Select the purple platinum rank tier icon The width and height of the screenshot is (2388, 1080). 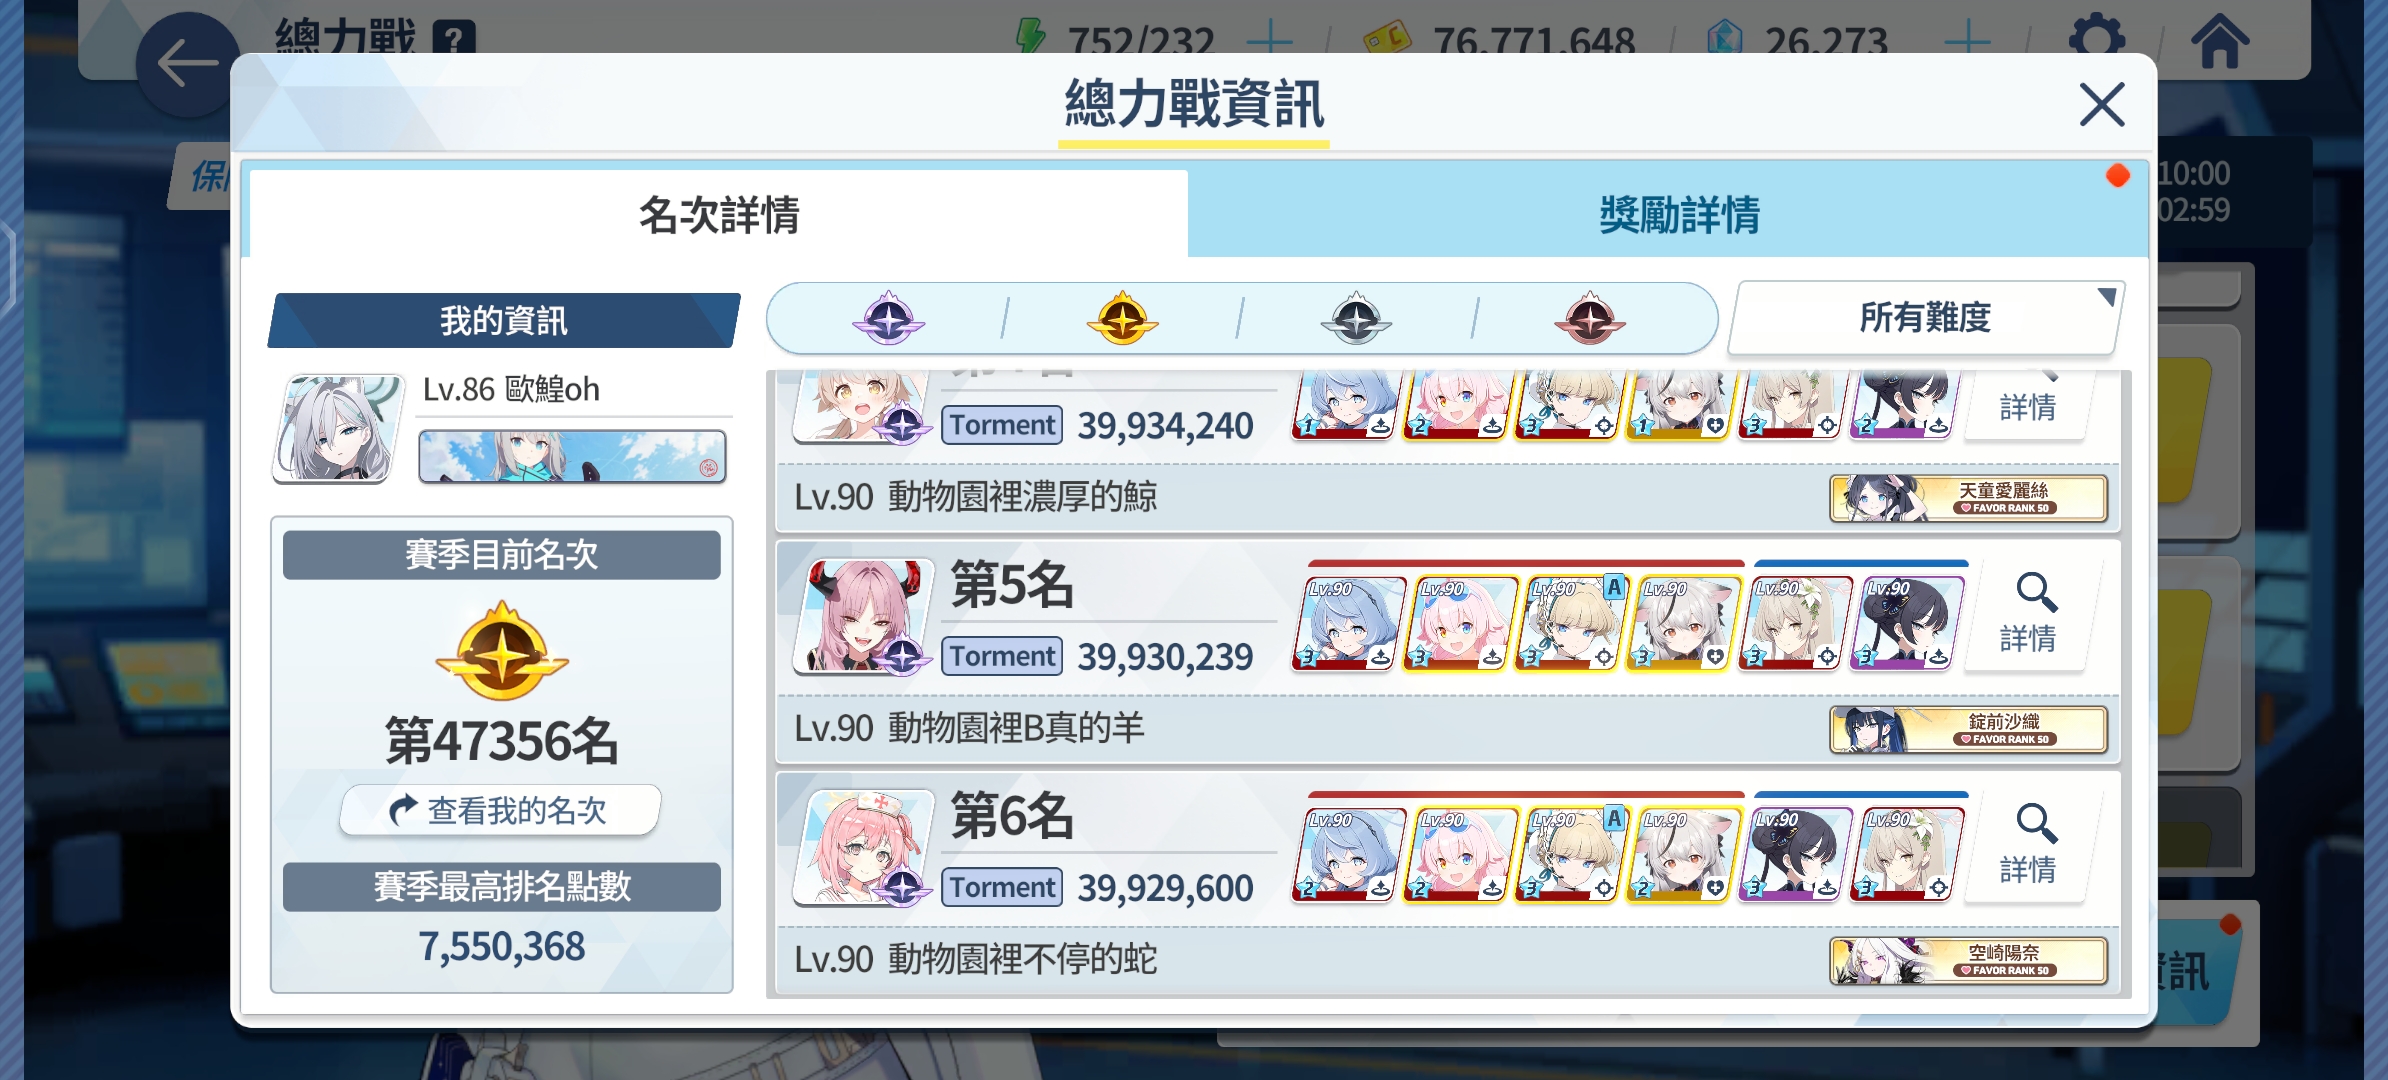pyautogui.click(x=888, y=319)
